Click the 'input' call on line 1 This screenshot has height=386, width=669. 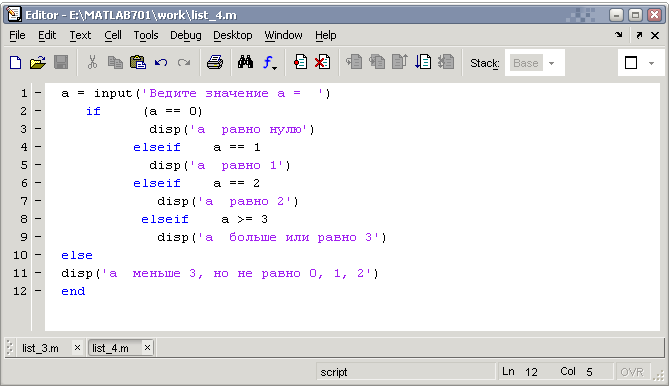113,93
